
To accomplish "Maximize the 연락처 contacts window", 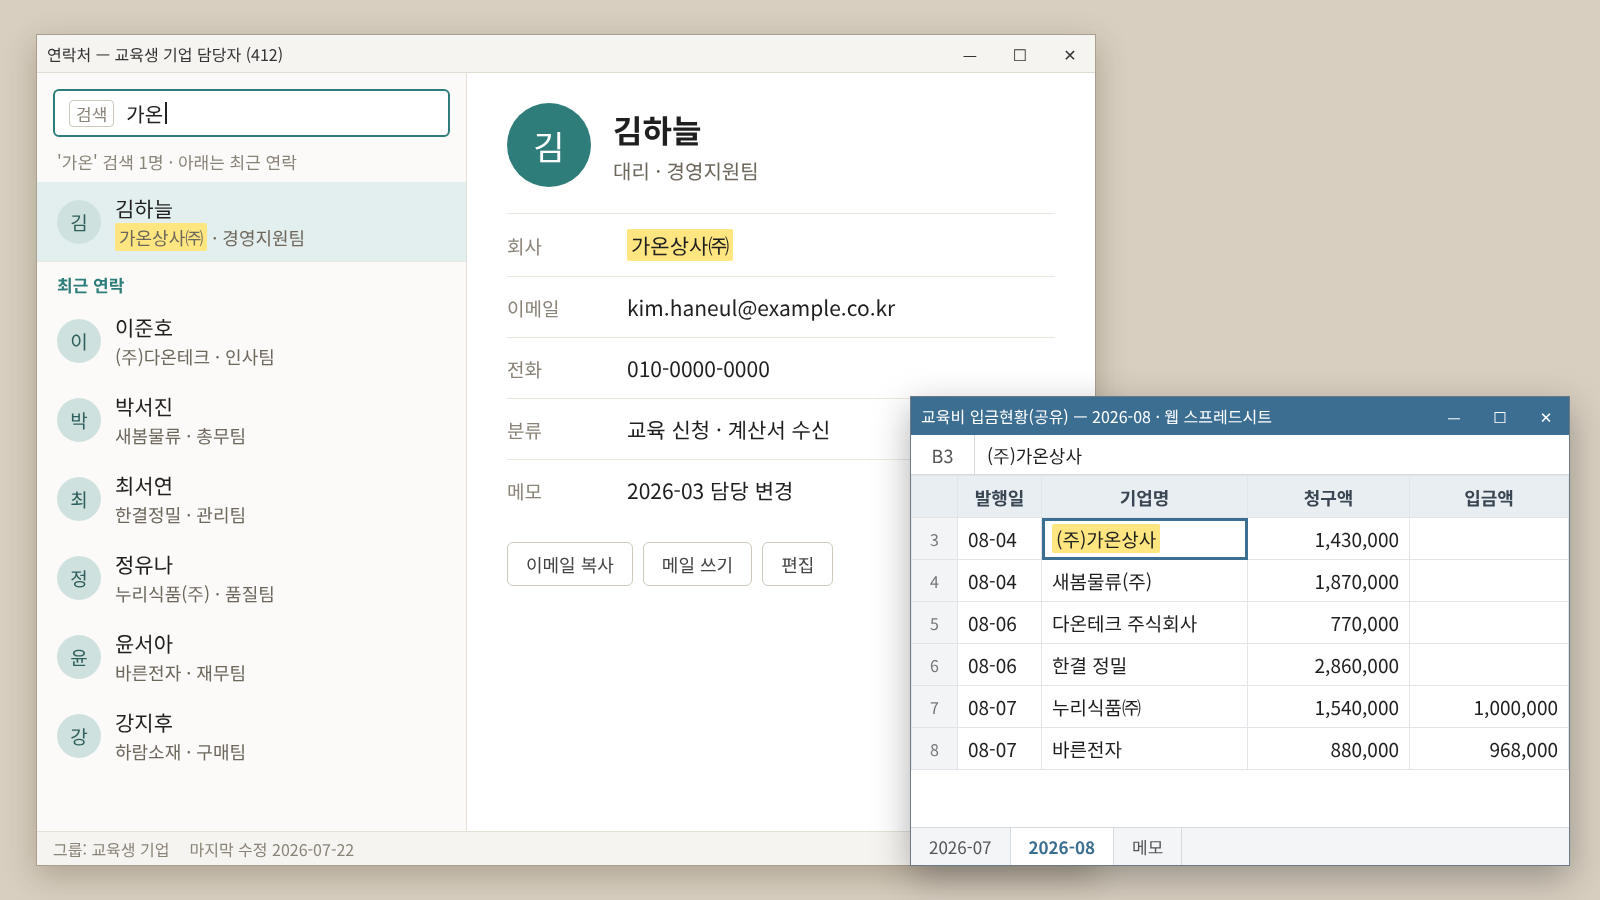I will click(1020, 55).
